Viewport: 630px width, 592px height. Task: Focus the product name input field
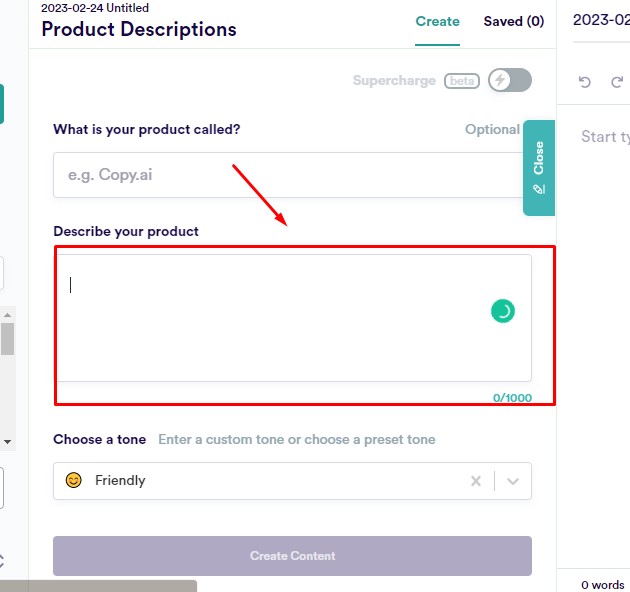tap(288, 175)
